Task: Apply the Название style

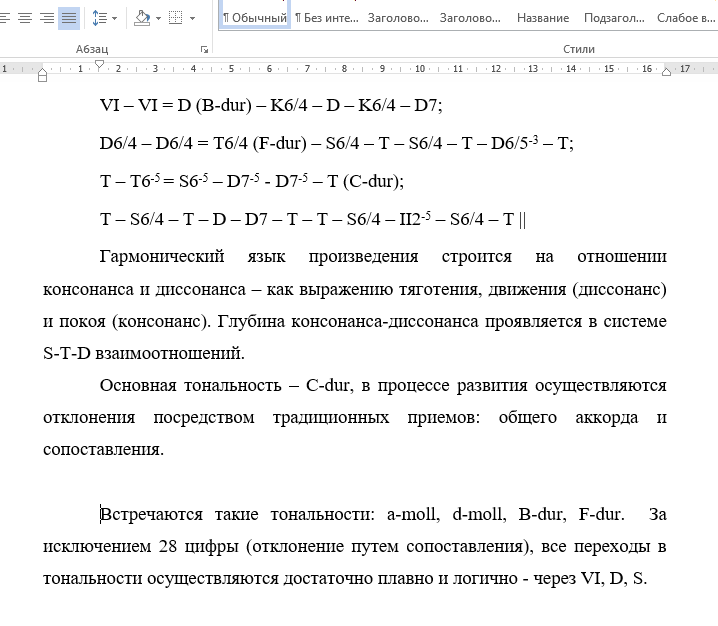Action: (x=543, y=18)
